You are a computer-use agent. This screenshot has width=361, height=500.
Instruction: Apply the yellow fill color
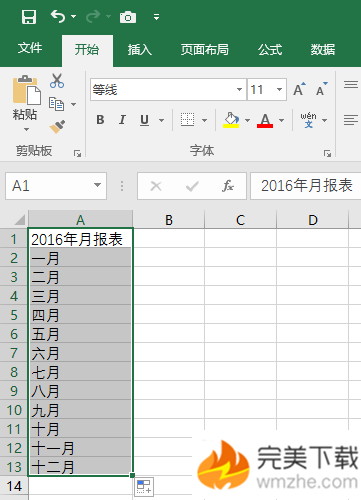tap(231, 120)
